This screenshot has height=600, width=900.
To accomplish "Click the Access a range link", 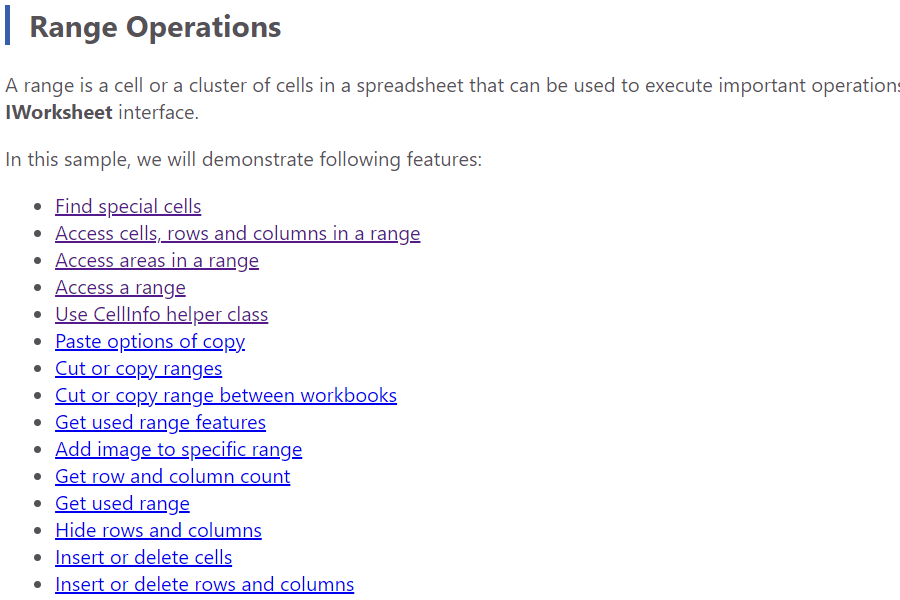I will (120, 287).
